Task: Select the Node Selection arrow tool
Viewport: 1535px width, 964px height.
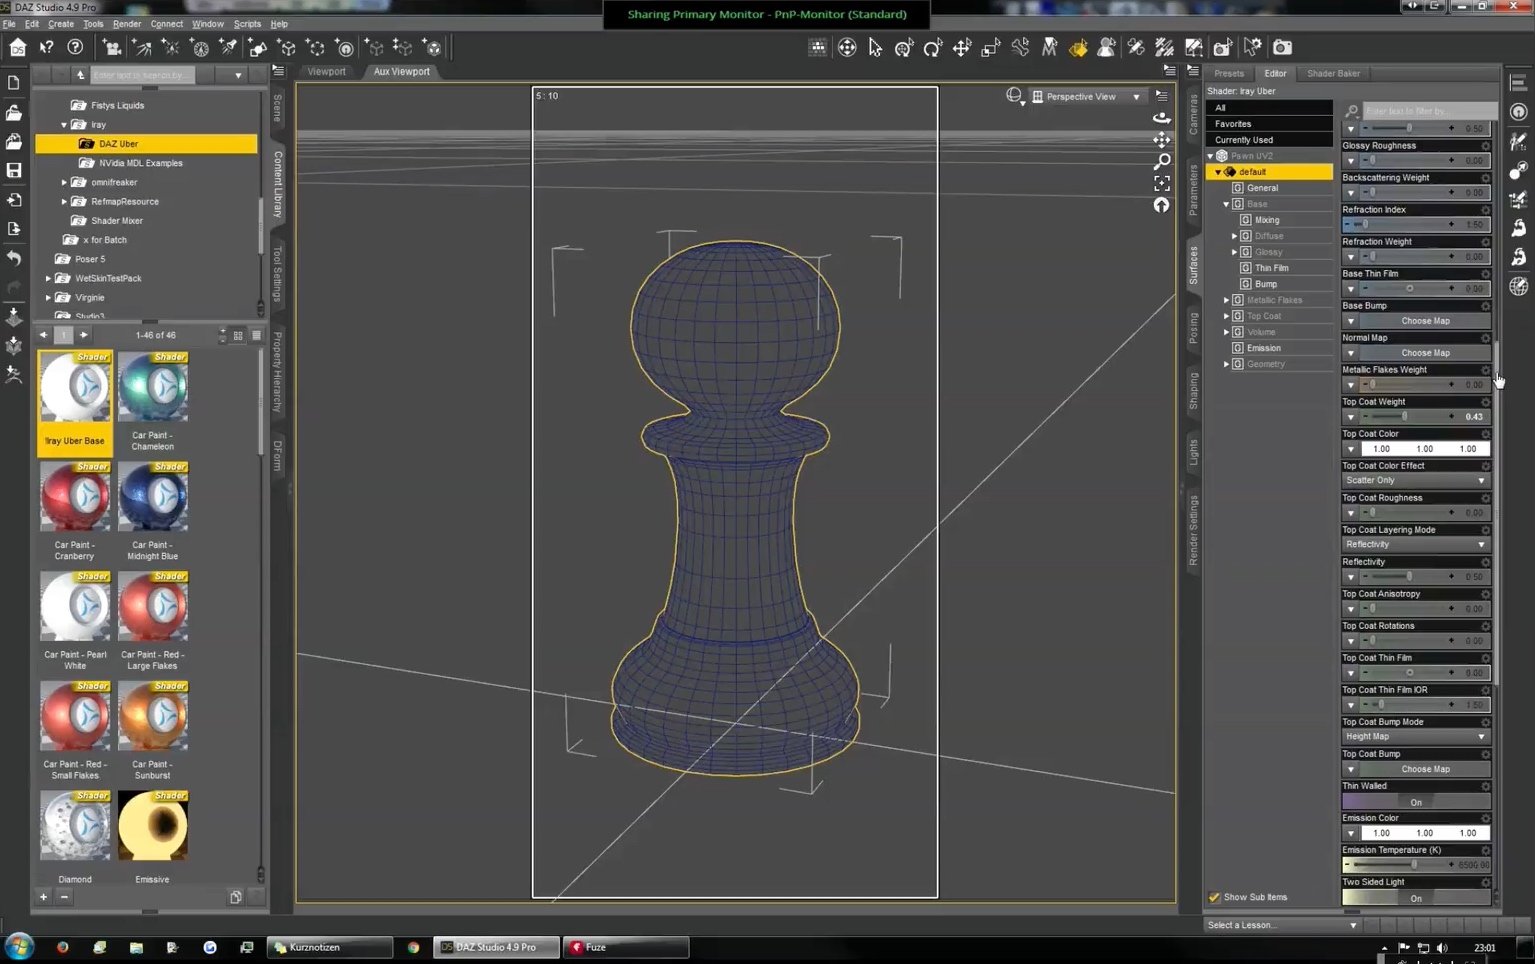Action: [876, 47]
